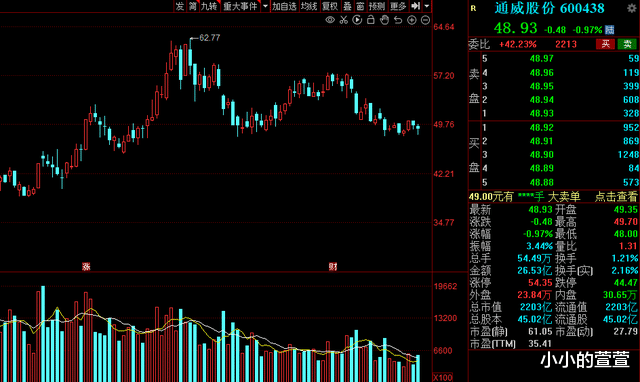This screenshot has width=640, height=382.
Task: Select buy level 1 price 48.92
Action: point(541,127)
